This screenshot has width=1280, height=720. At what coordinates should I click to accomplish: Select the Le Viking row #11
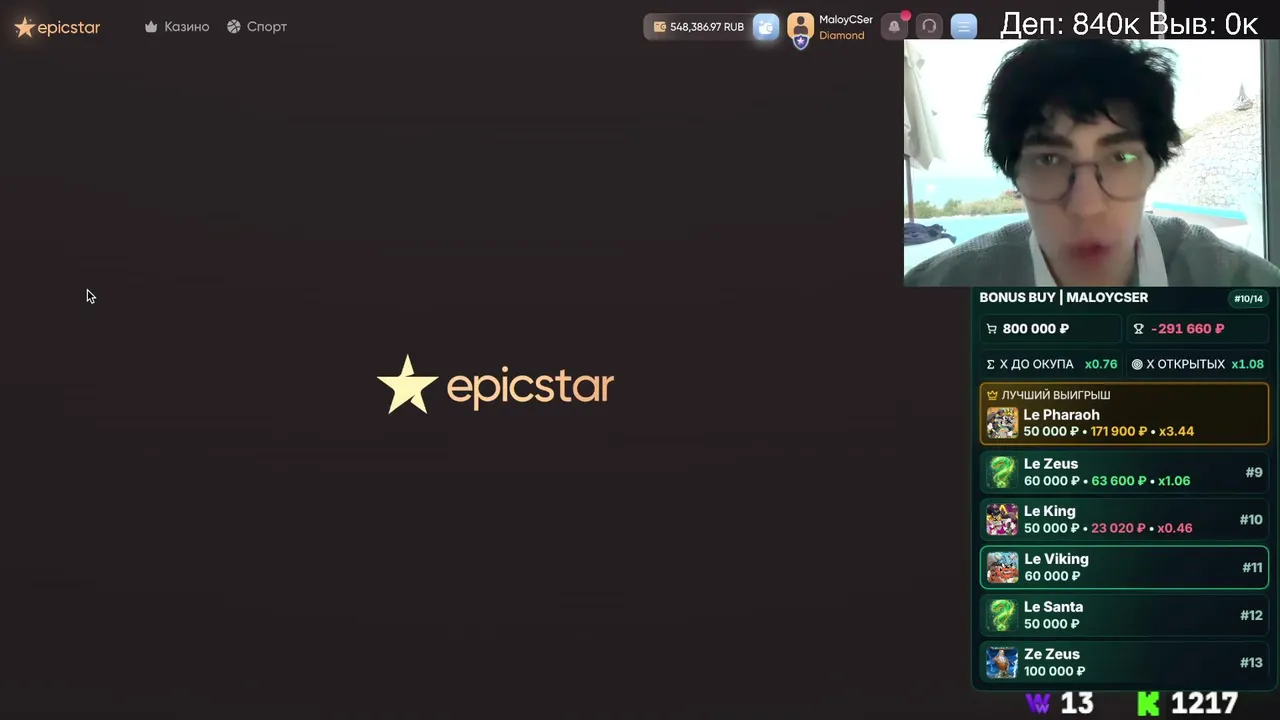(x=1124, y=567)
